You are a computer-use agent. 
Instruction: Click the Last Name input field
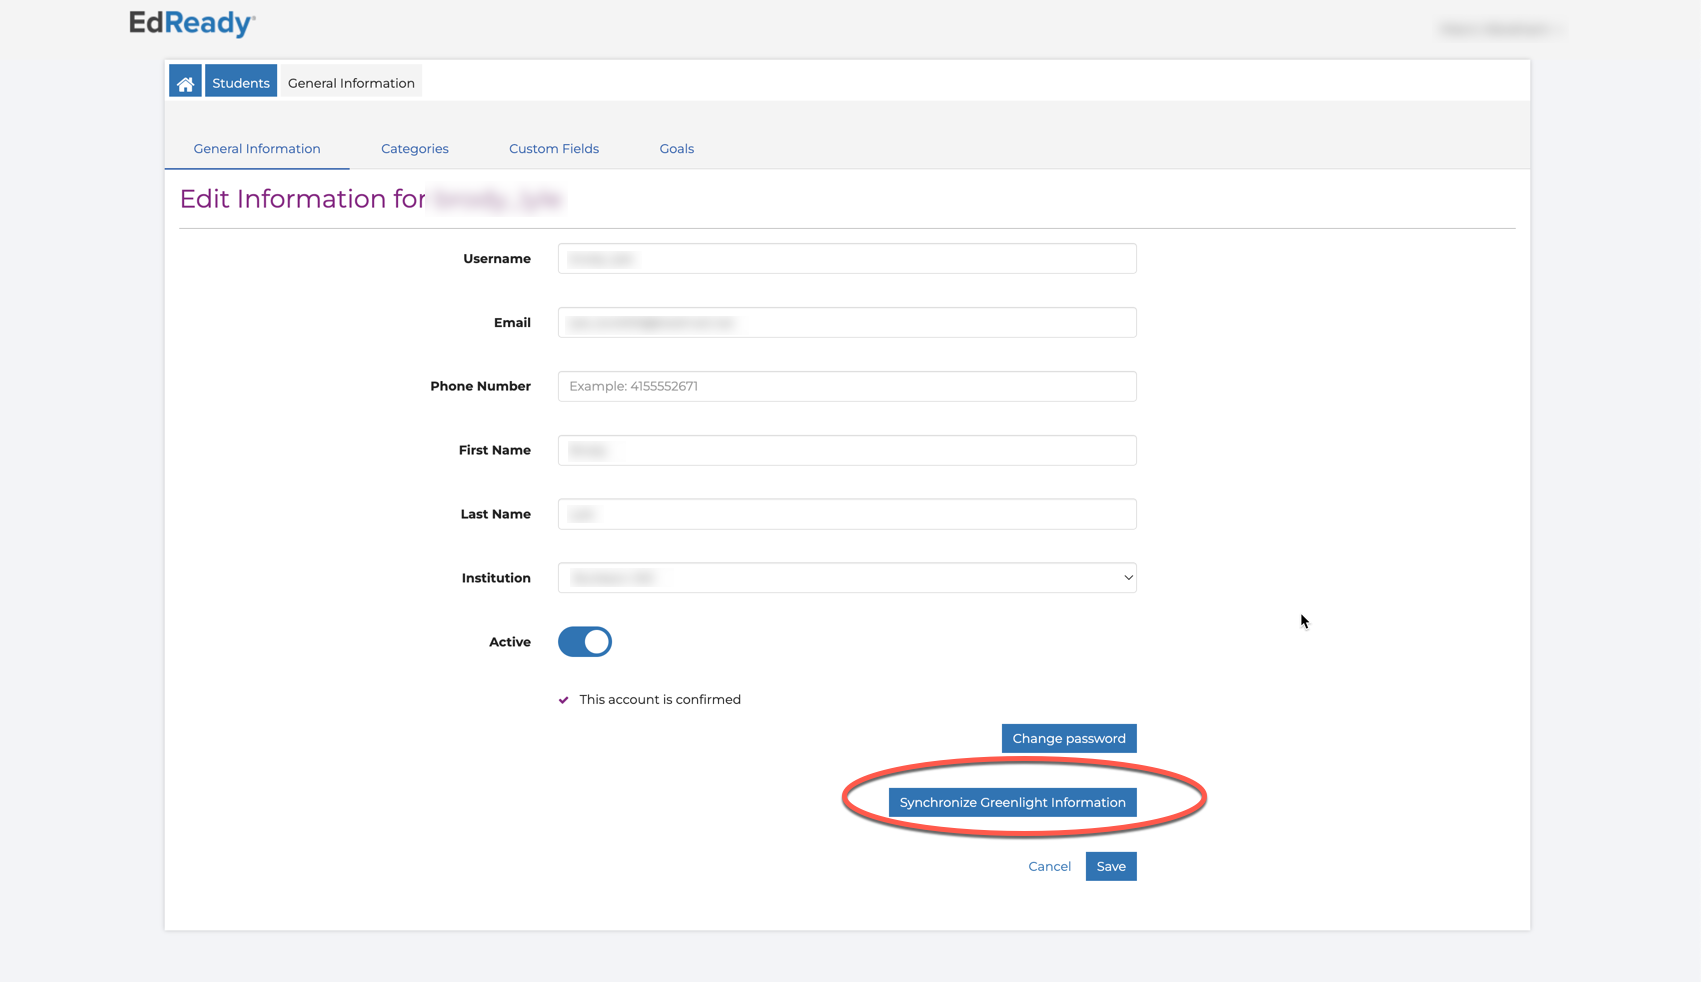(846, 513)
